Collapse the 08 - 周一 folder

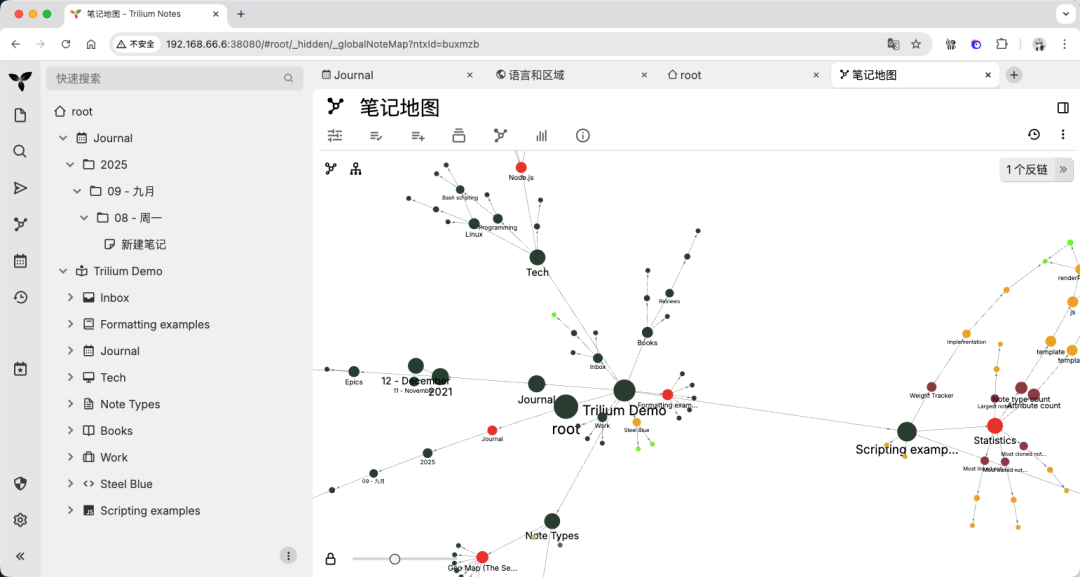click(x=84, y=218)
